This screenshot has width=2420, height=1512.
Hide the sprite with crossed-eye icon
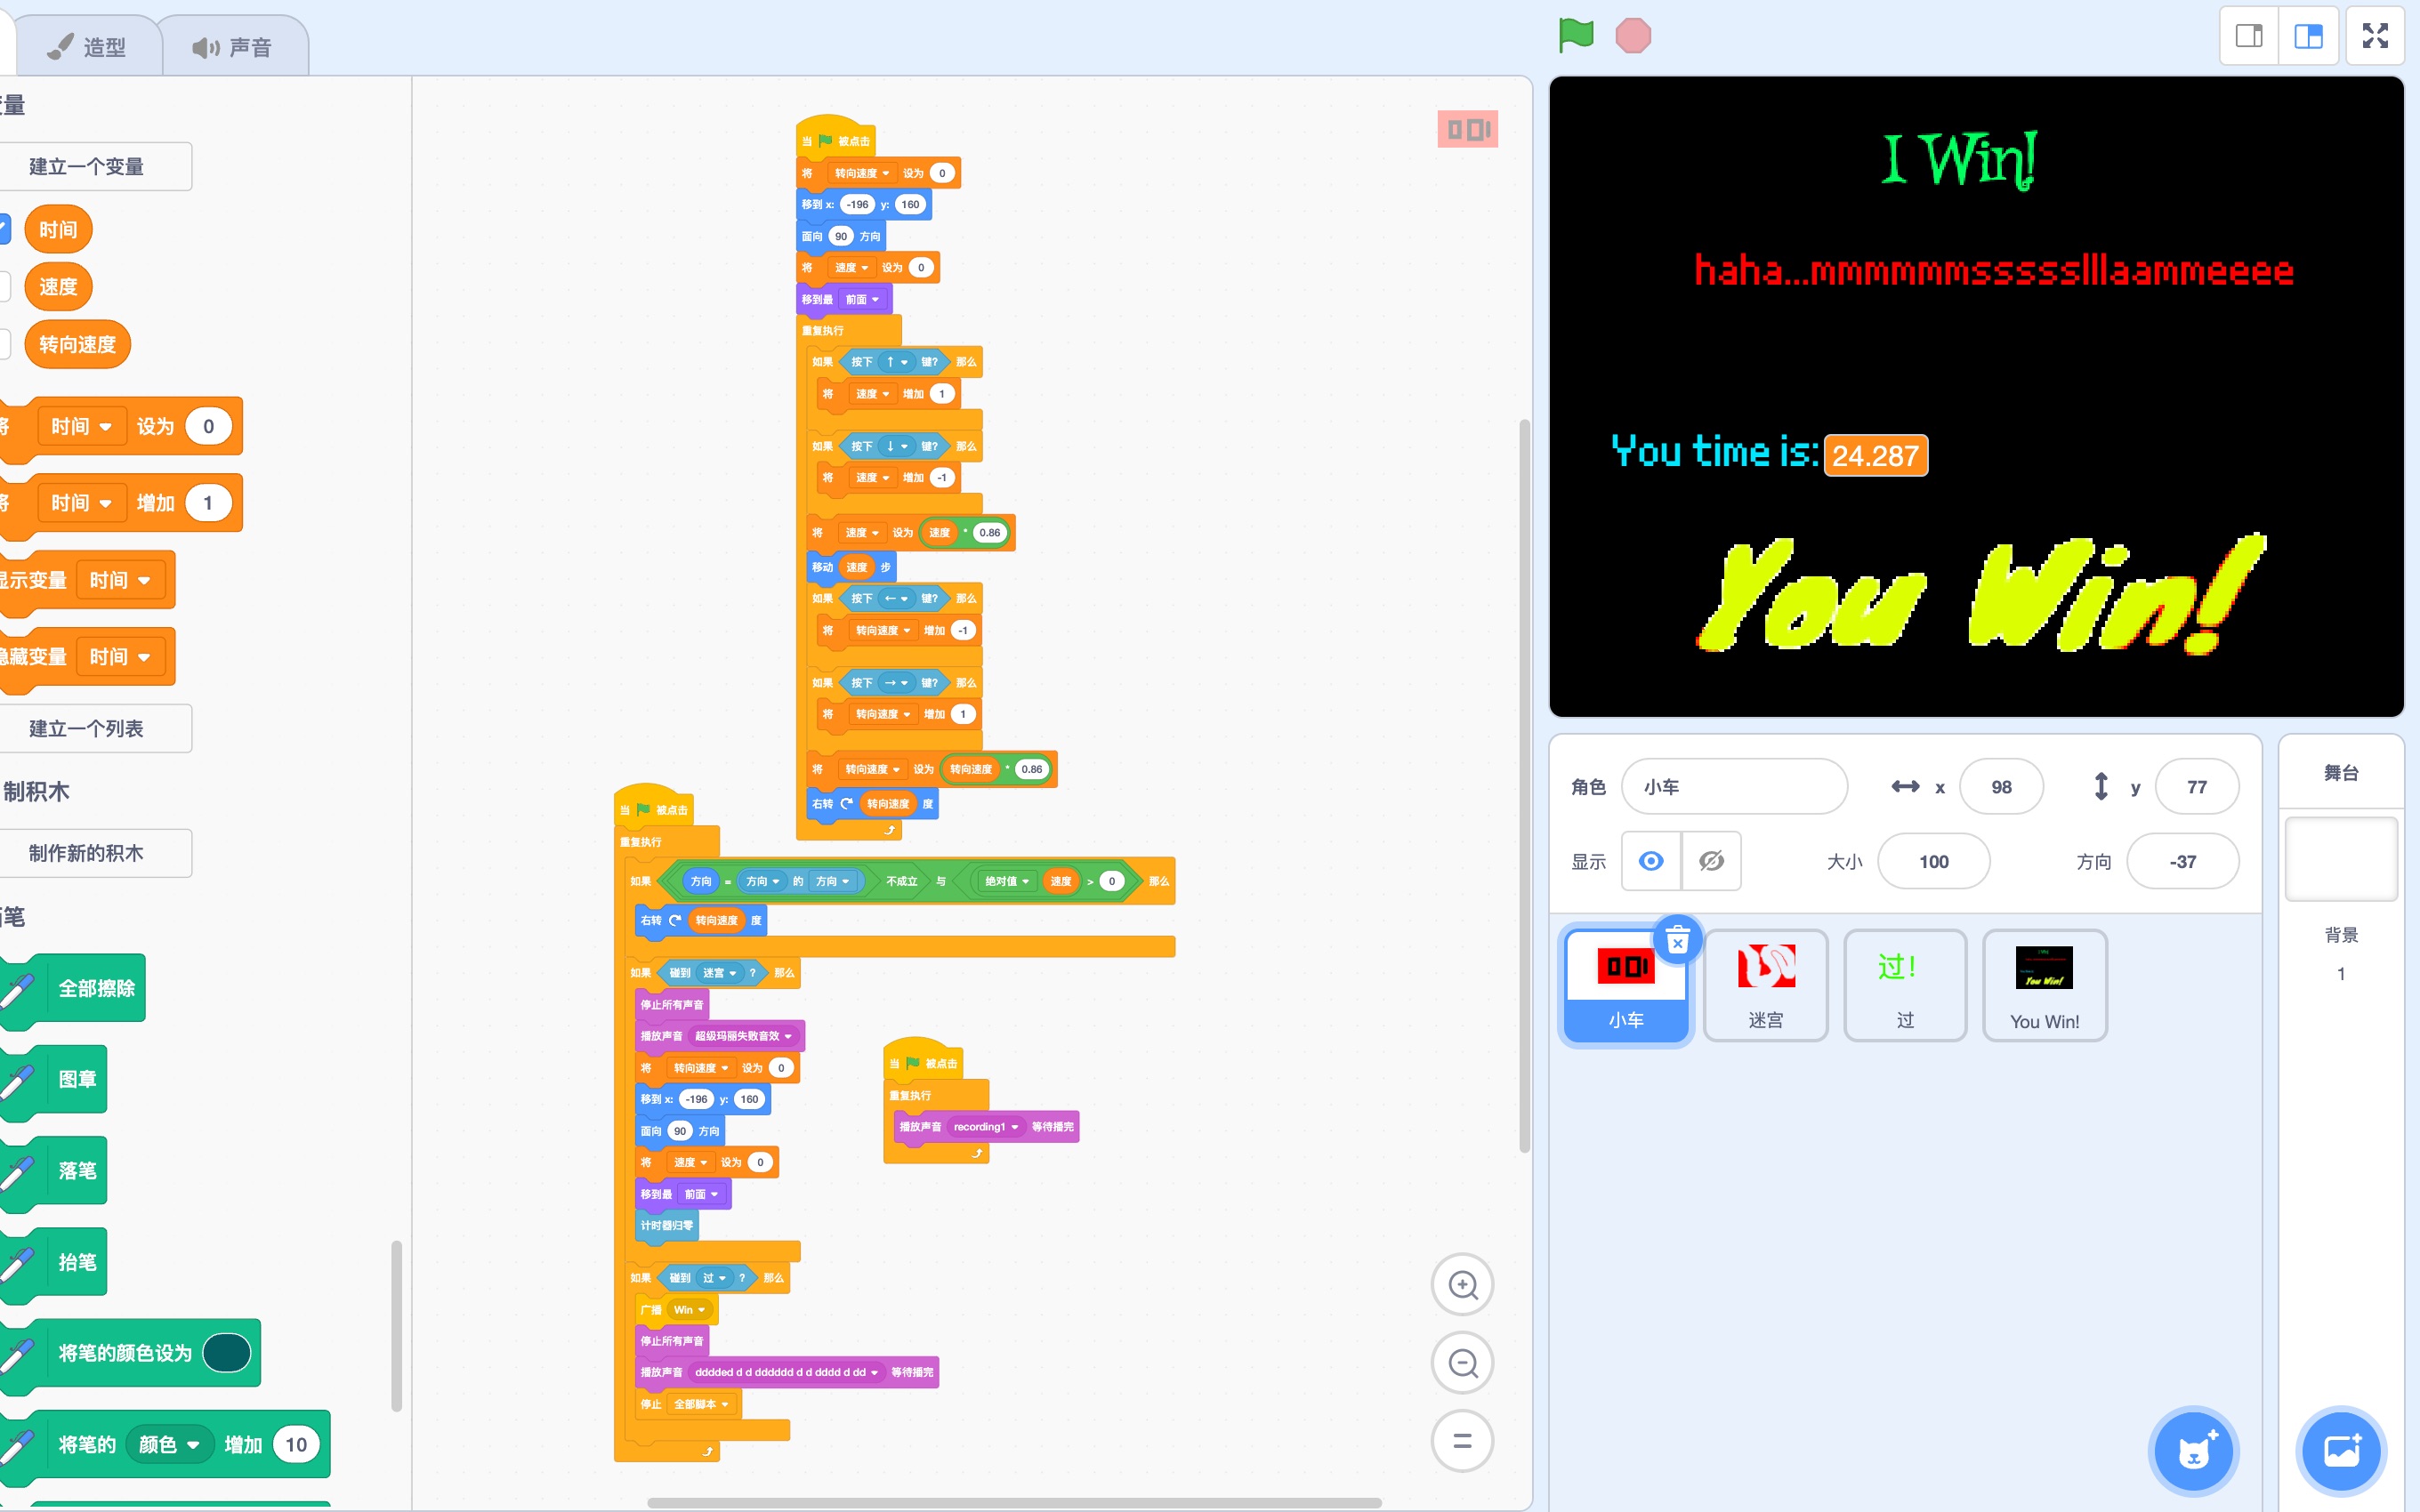(x=1711, y=861)
